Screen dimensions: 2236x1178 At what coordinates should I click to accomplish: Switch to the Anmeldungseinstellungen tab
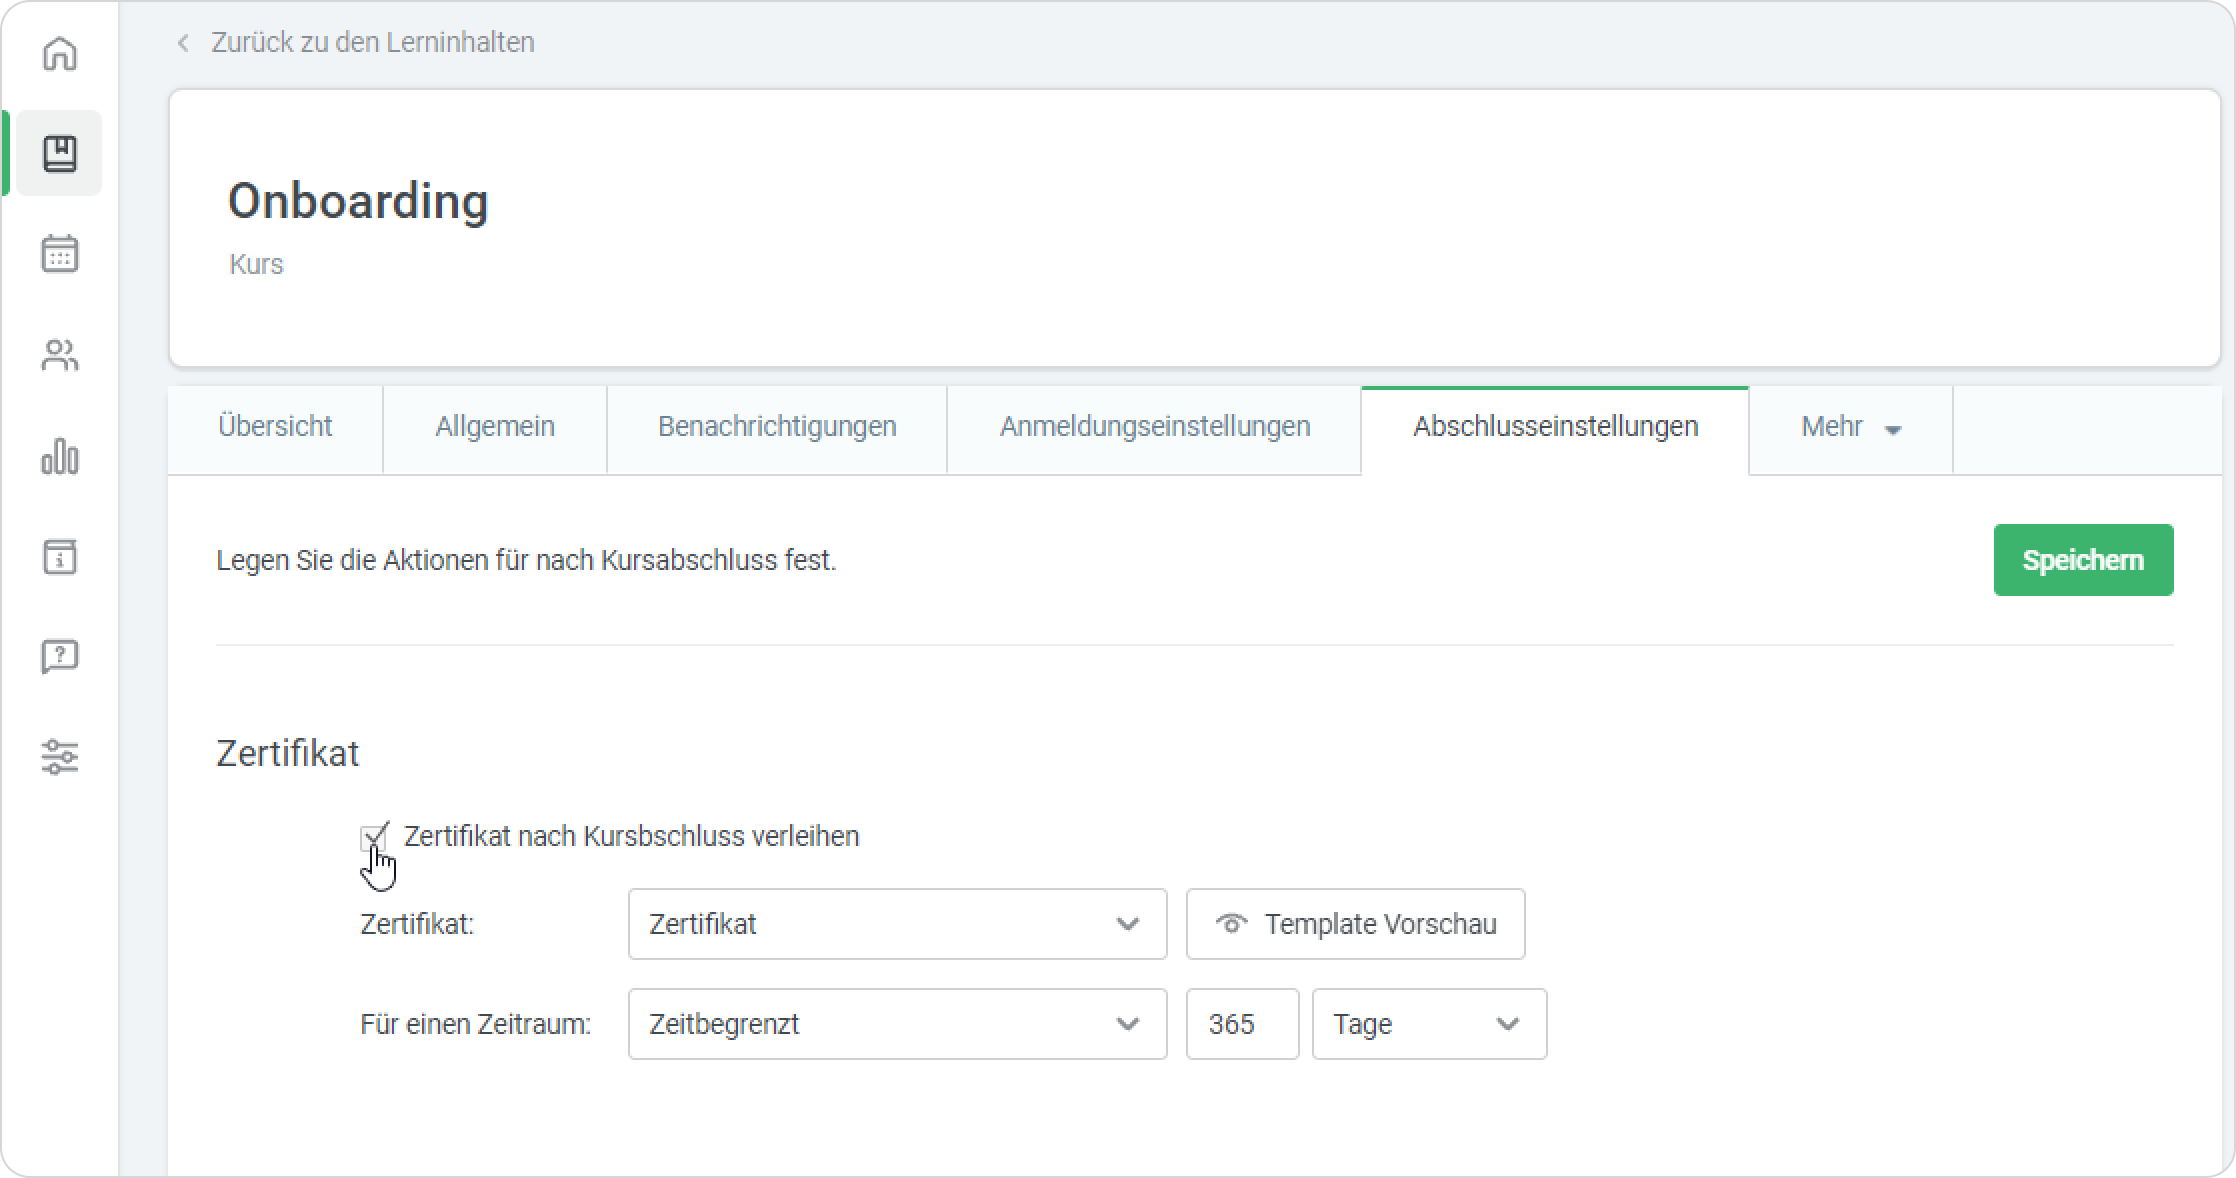[x=1154, y=427]
